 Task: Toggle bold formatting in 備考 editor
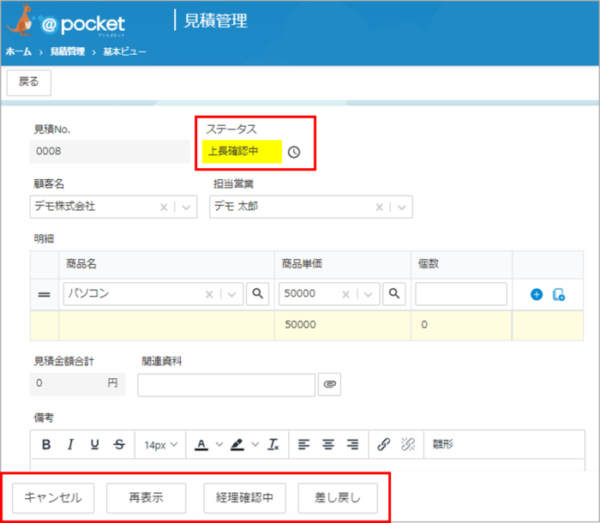(x=46, y=445)
